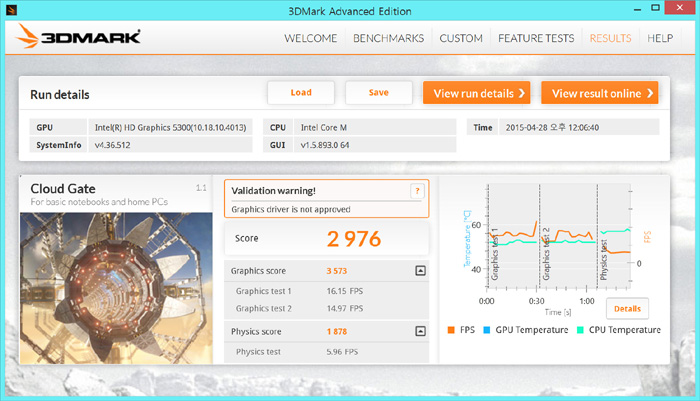Open the Feature Tests tab
The image size is (700, 401).
tap(536, 38)
